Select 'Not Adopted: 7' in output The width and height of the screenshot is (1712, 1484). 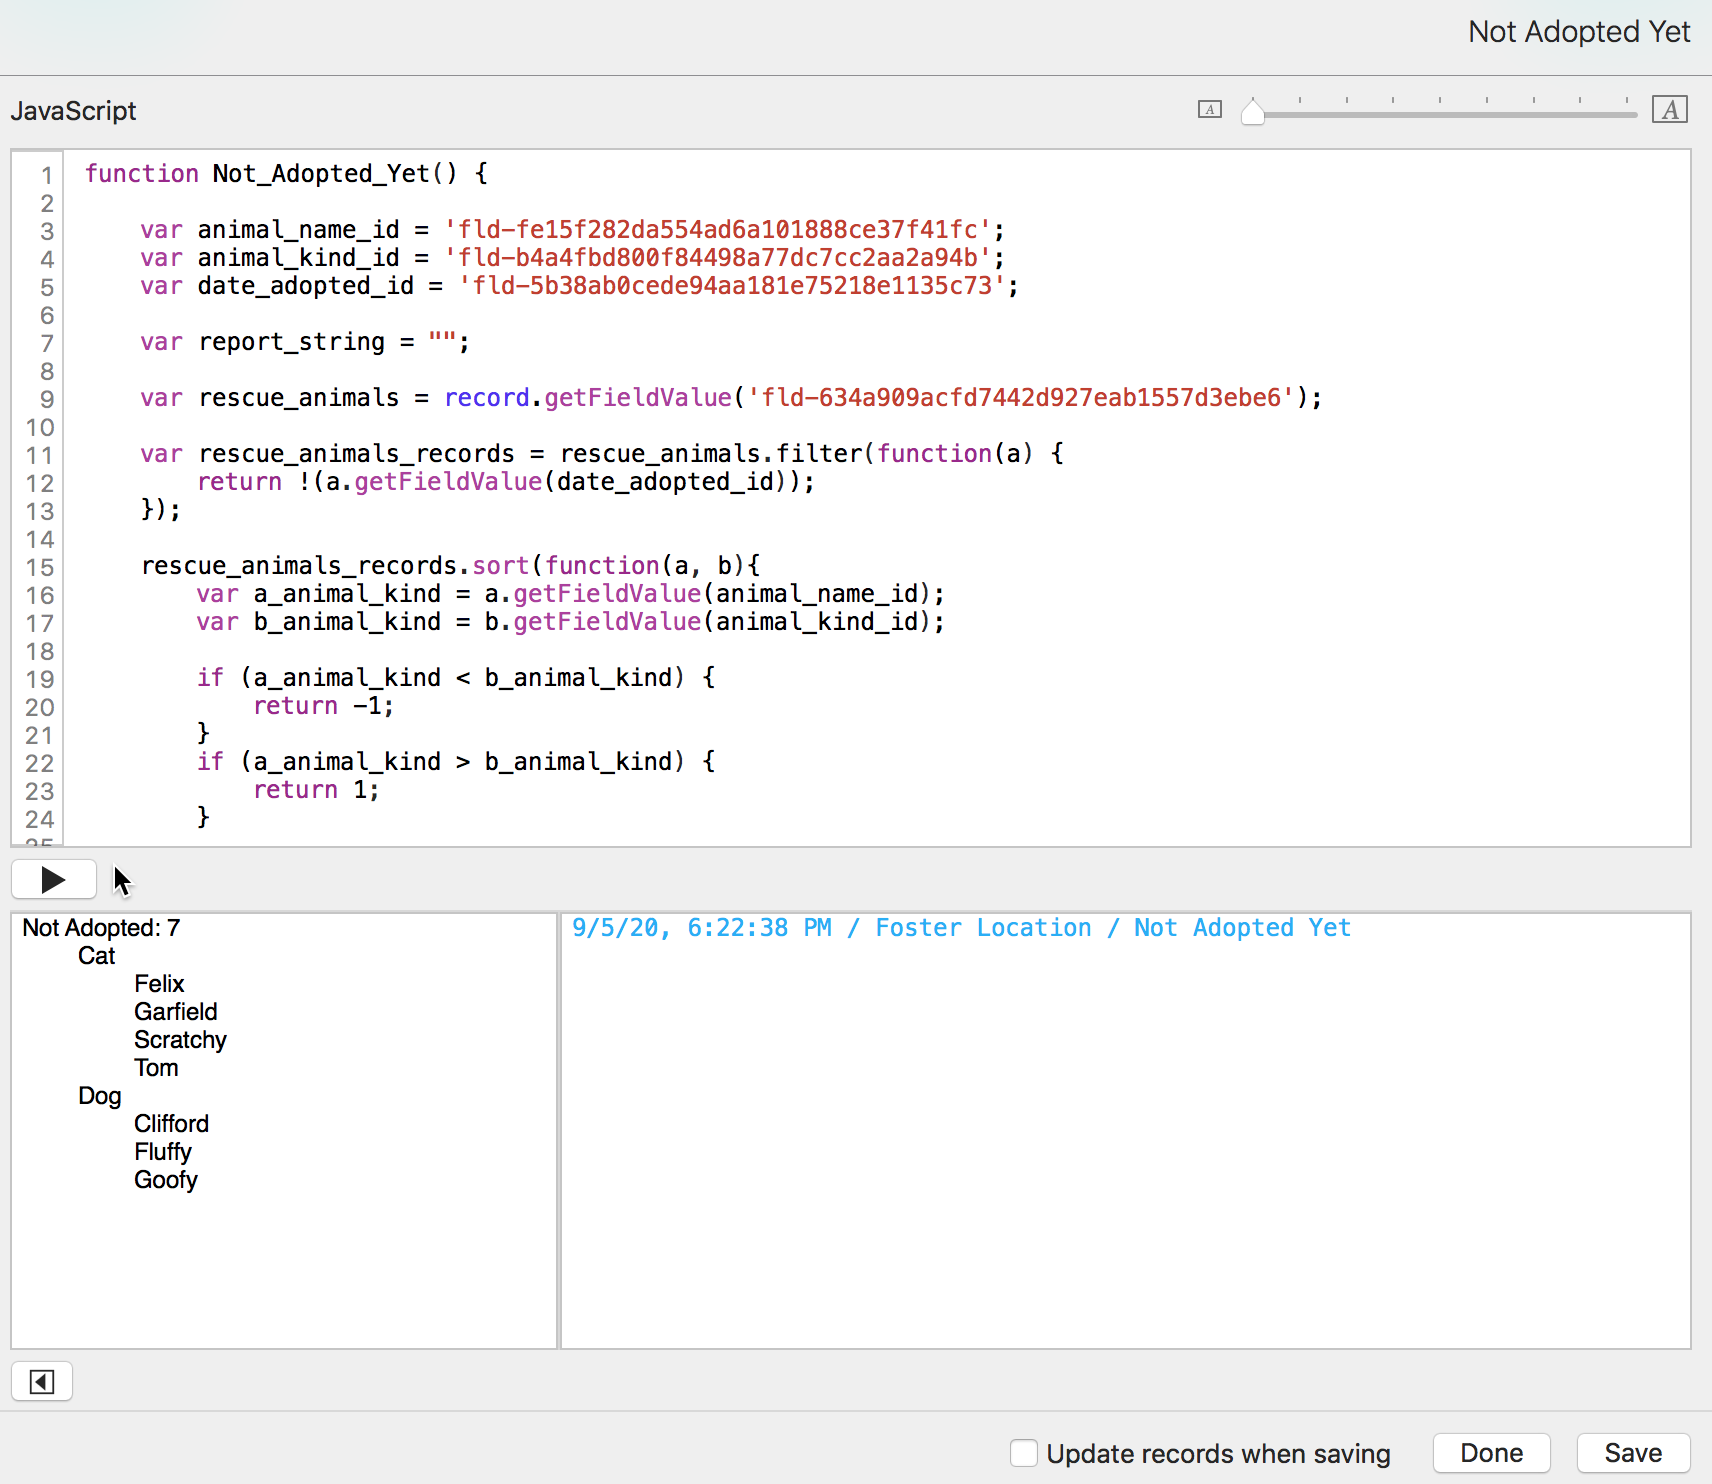point(101,928)
